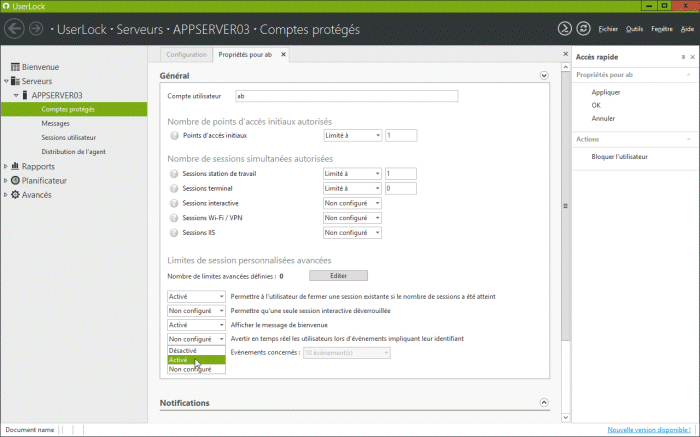Click help icon for Sessions terminal
This screenshot has width=700, height=437.
pos(174,188)
